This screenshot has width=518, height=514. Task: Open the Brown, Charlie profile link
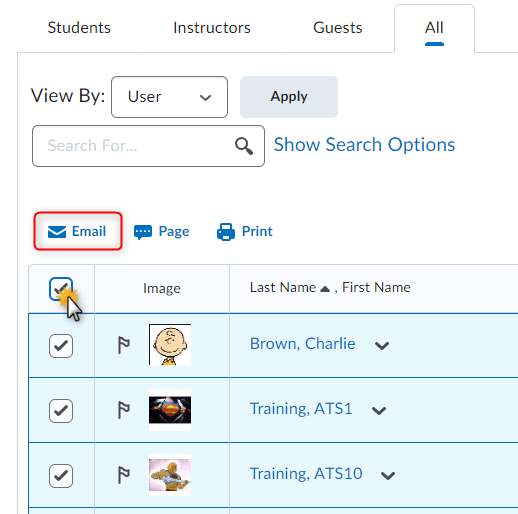point(303,344)
